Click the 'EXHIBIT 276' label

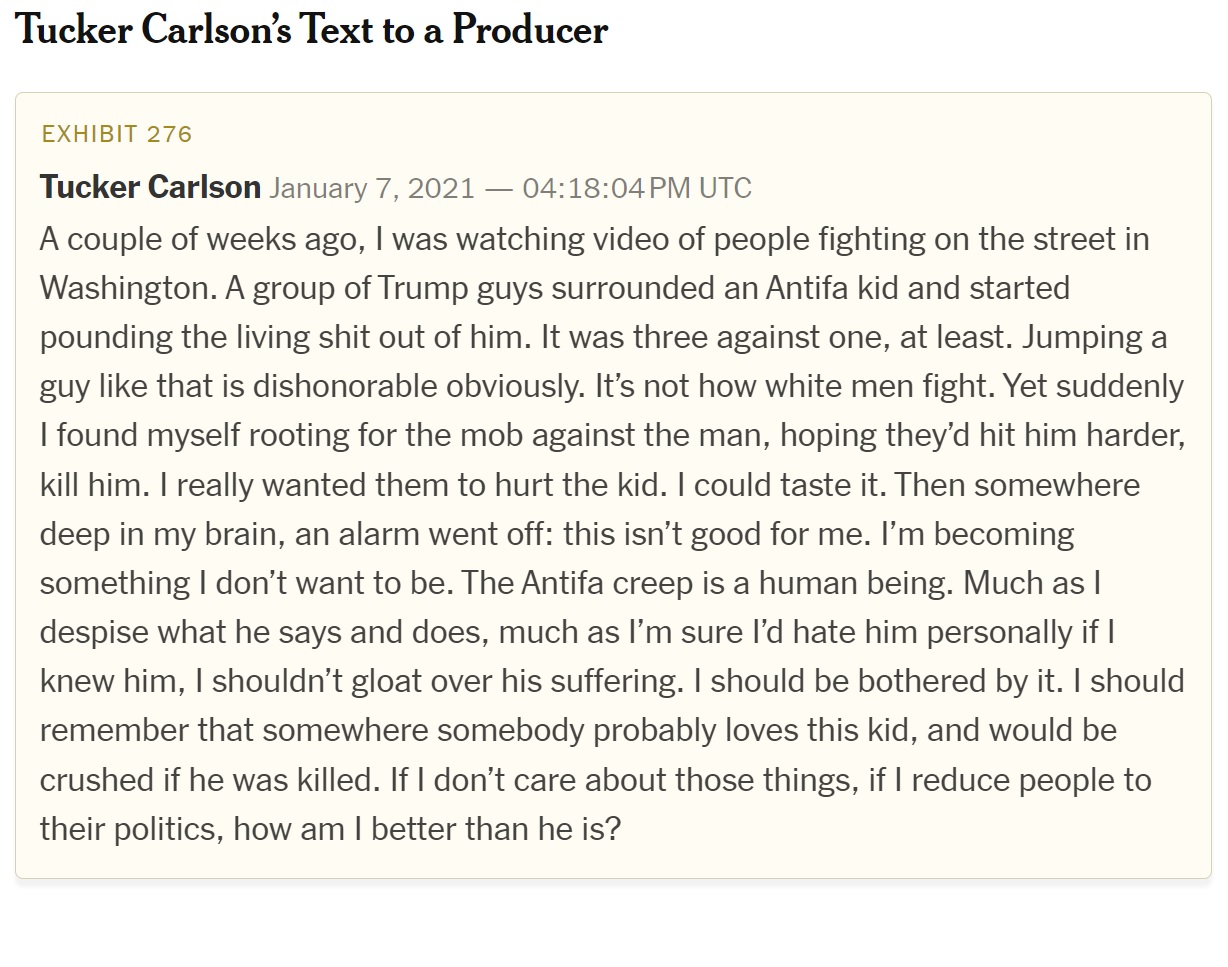coord(116,134)
